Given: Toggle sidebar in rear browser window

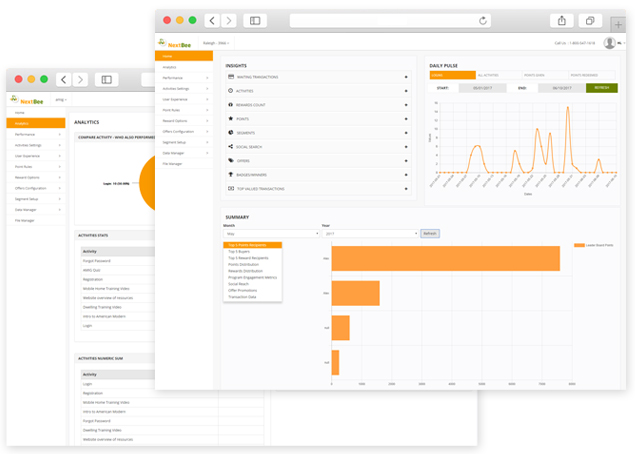Looking at the screenshot, I should pos(107,80).
